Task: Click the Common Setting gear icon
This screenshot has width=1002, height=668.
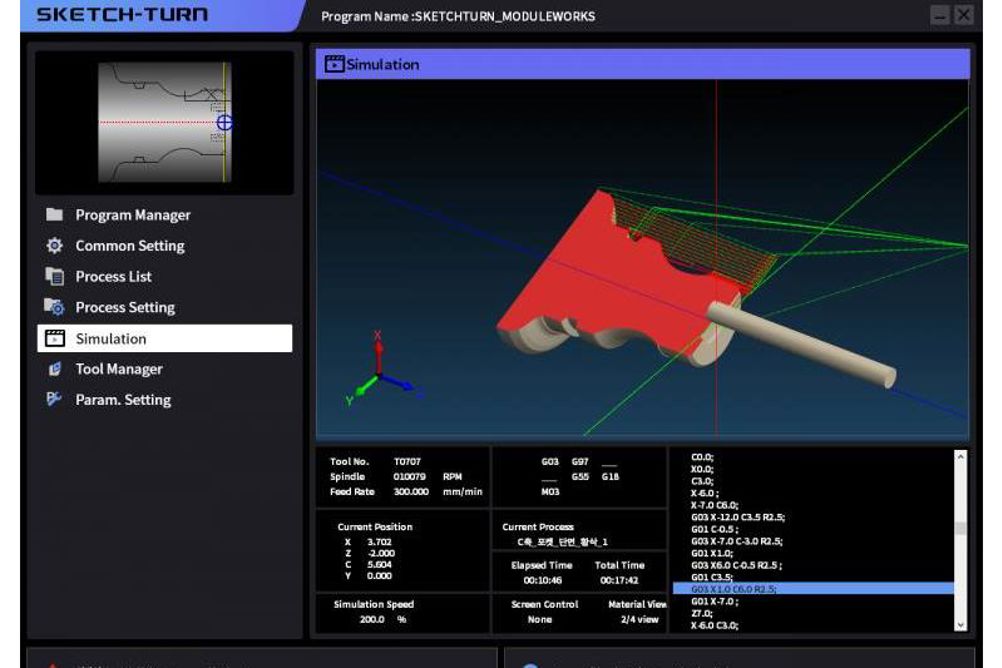Action: (54, 245)
